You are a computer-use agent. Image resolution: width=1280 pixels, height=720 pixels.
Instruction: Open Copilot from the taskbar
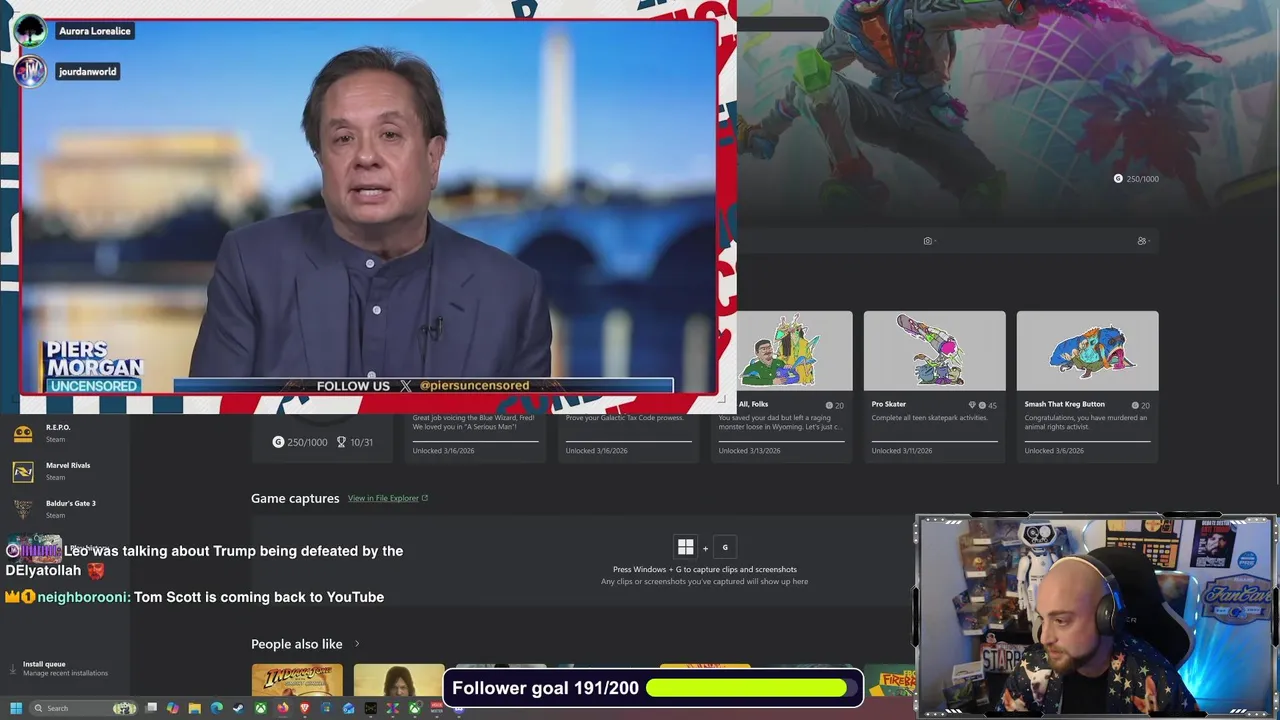[173, 708]
